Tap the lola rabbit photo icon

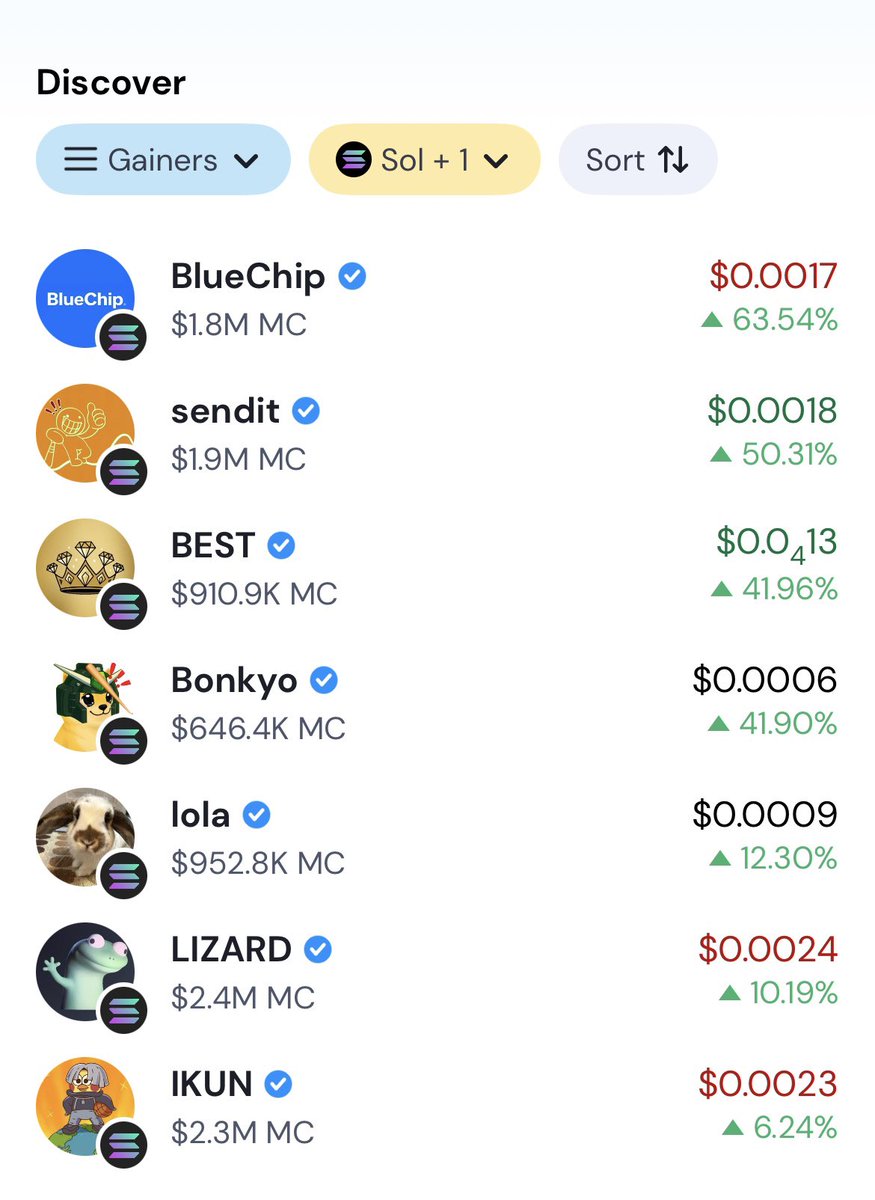[x=85, y=837]
